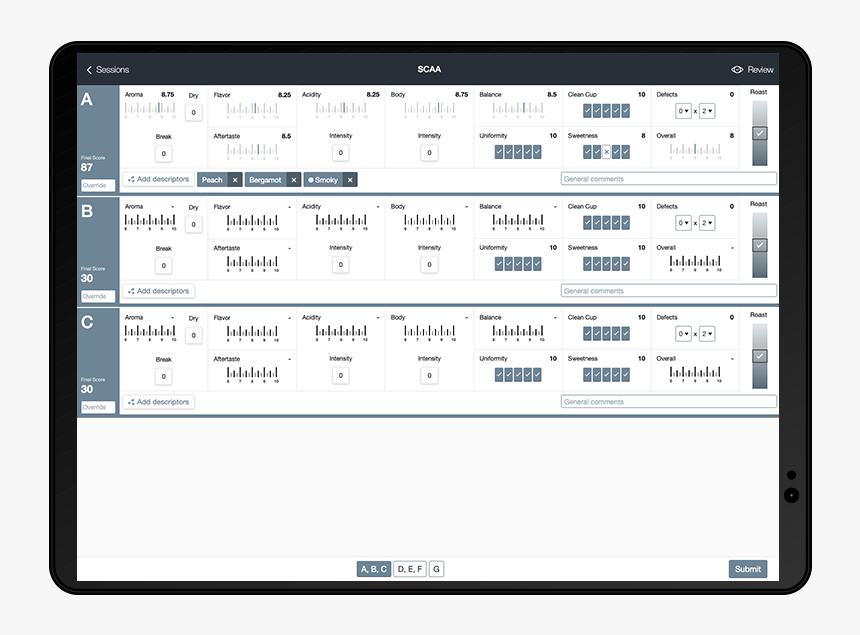Set Balance score scale for sample C
Viewport: 860px width, 635px height.
(x=518, y=333)
